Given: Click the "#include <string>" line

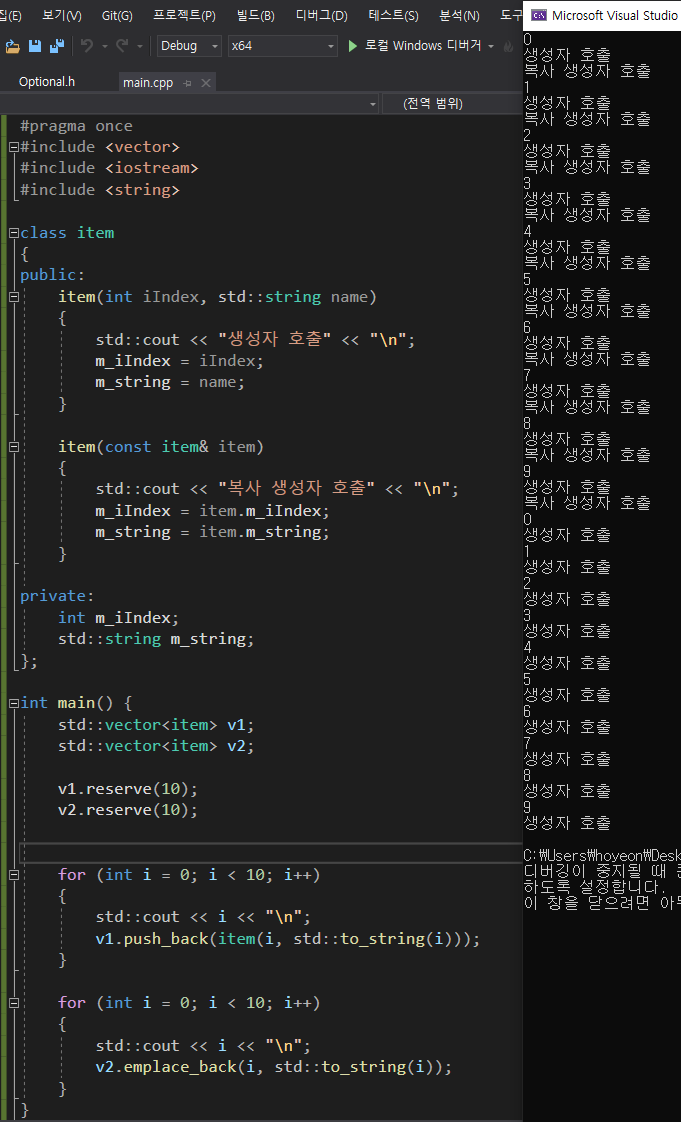Looking at the screenshot, I should click(100, 190).
